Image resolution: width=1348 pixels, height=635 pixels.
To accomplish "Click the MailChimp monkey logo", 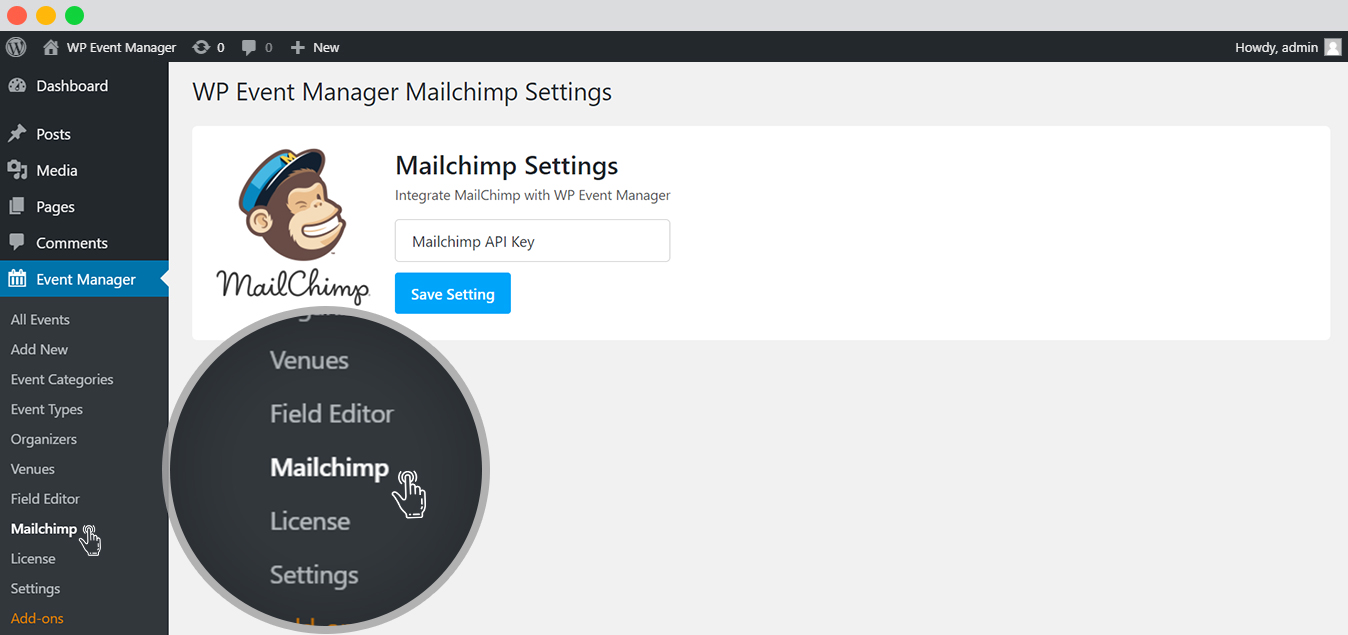I will [293, 226].
